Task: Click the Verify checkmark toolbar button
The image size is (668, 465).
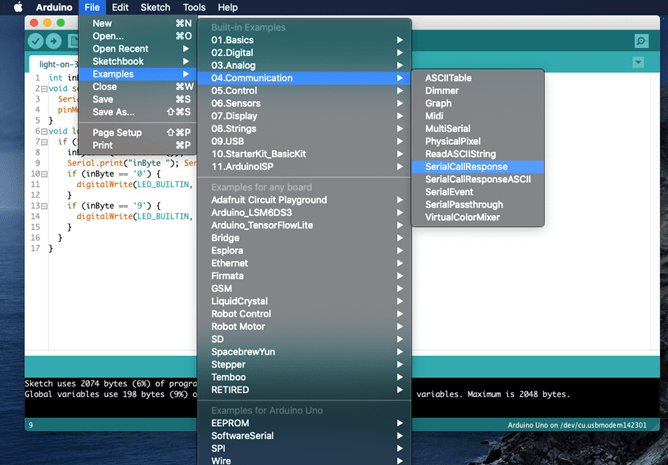Action: [36, 41]
